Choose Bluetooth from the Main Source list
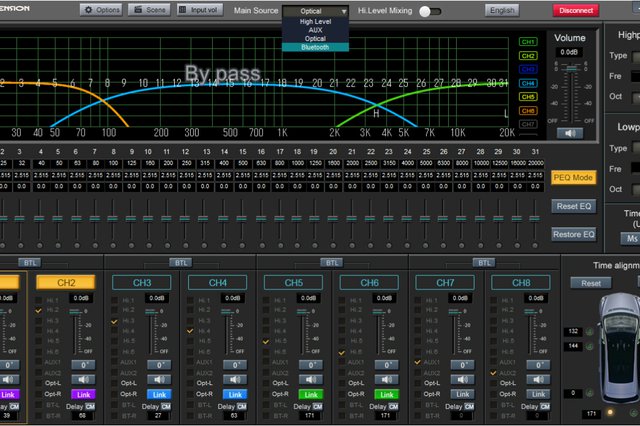This screenshot has width=640, height=426. [x=315, y=47]
